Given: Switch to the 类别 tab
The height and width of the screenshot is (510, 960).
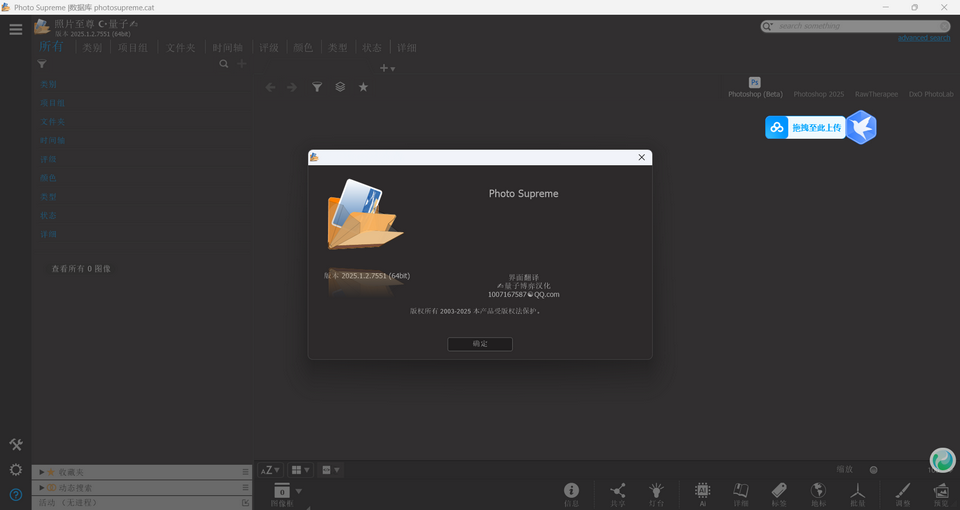Looking at the screenshot, I should 92,48.
